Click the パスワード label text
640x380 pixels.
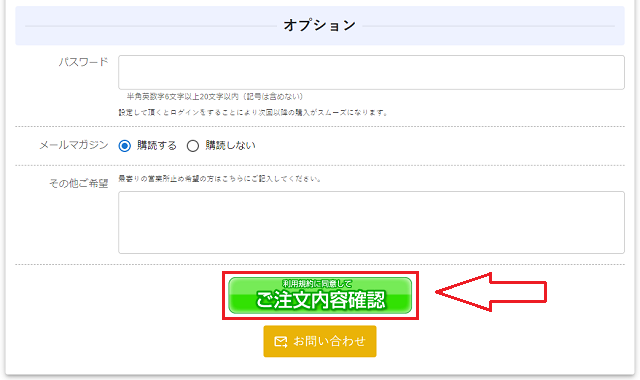pos(83,62)
